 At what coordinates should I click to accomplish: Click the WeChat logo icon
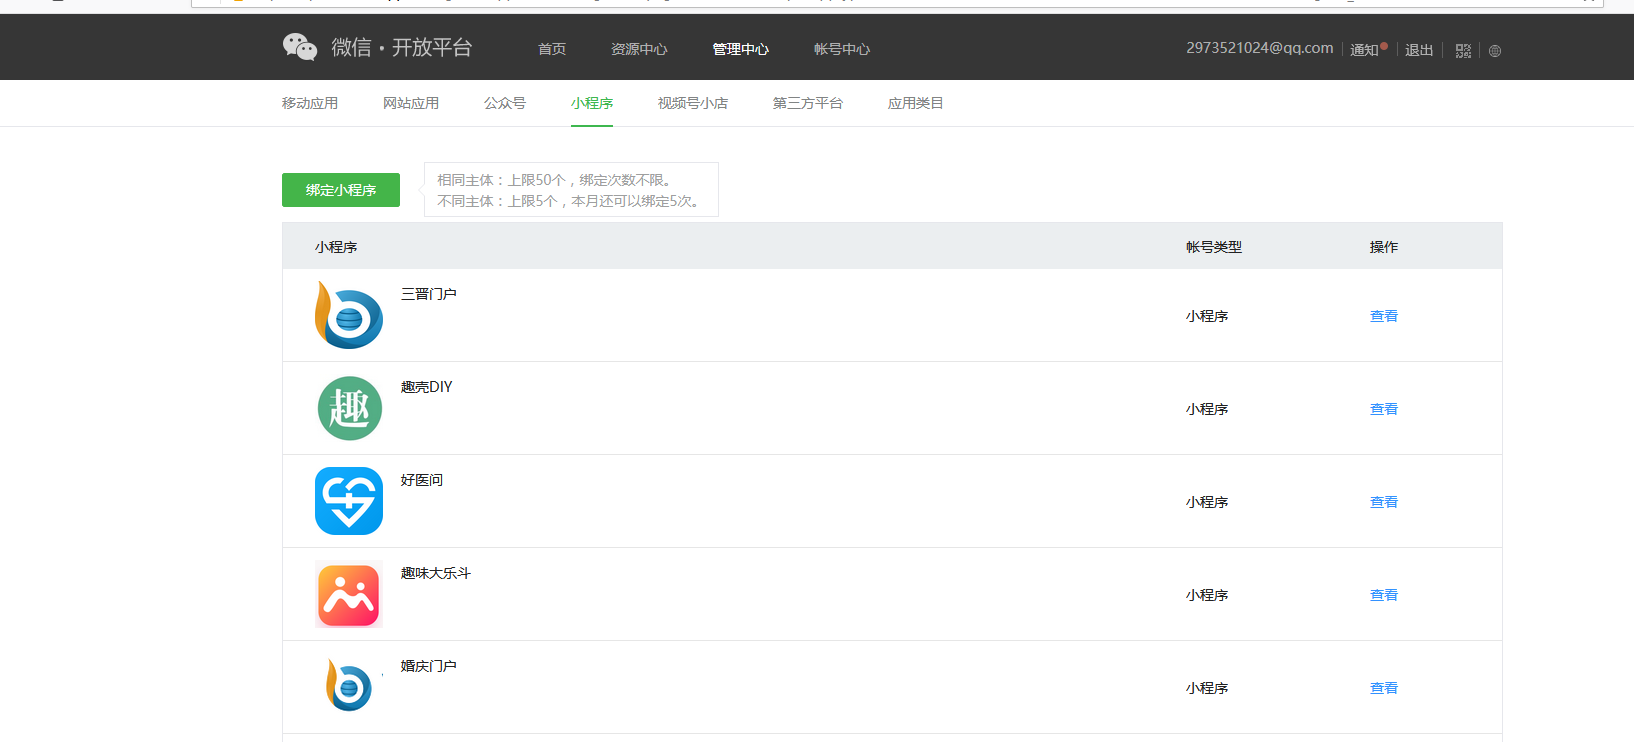pos(300,47)
